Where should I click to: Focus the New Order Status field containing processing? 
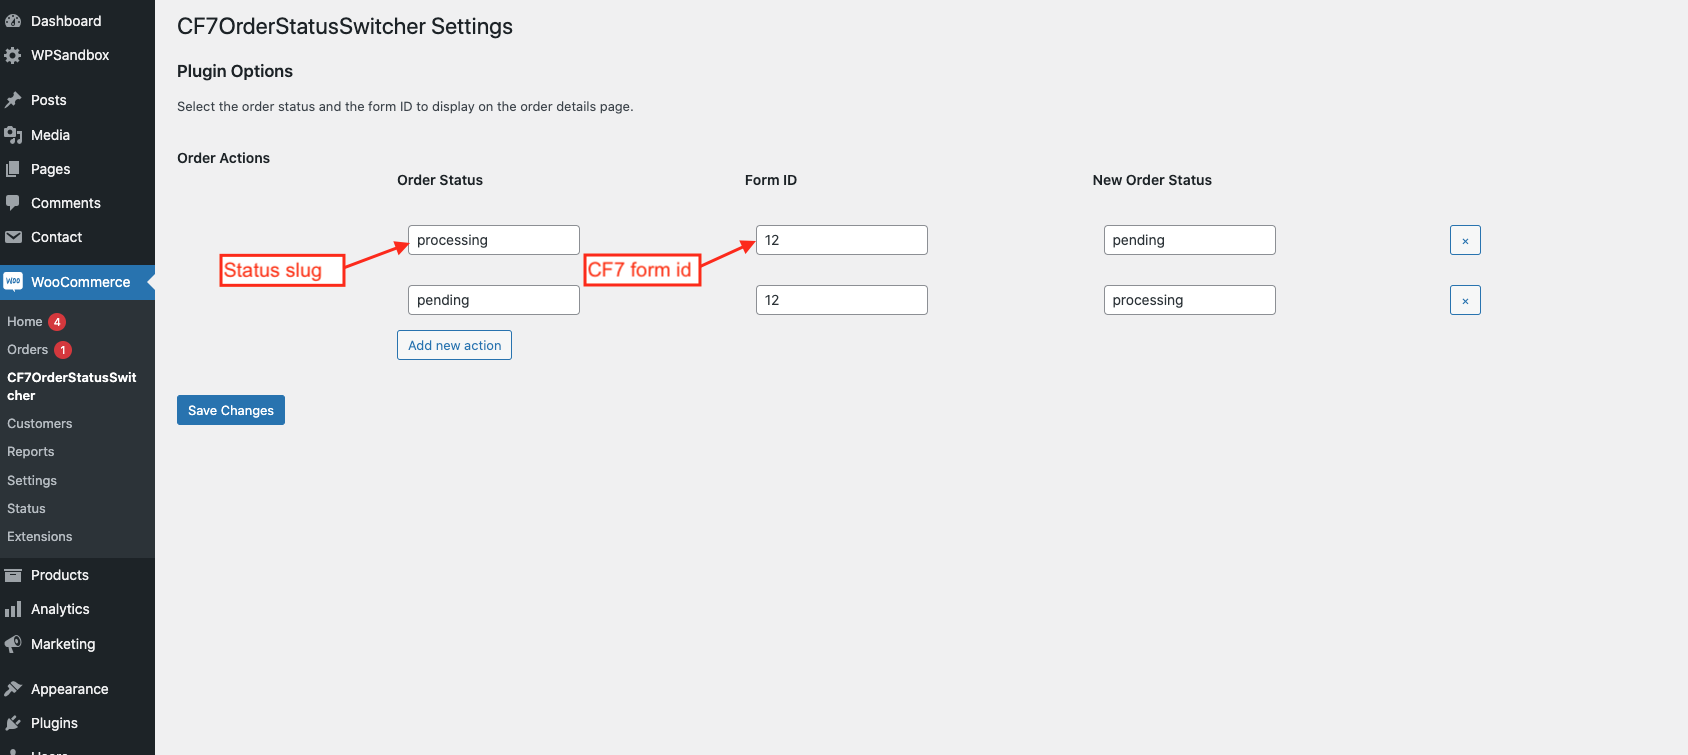tap(1190, 300)
